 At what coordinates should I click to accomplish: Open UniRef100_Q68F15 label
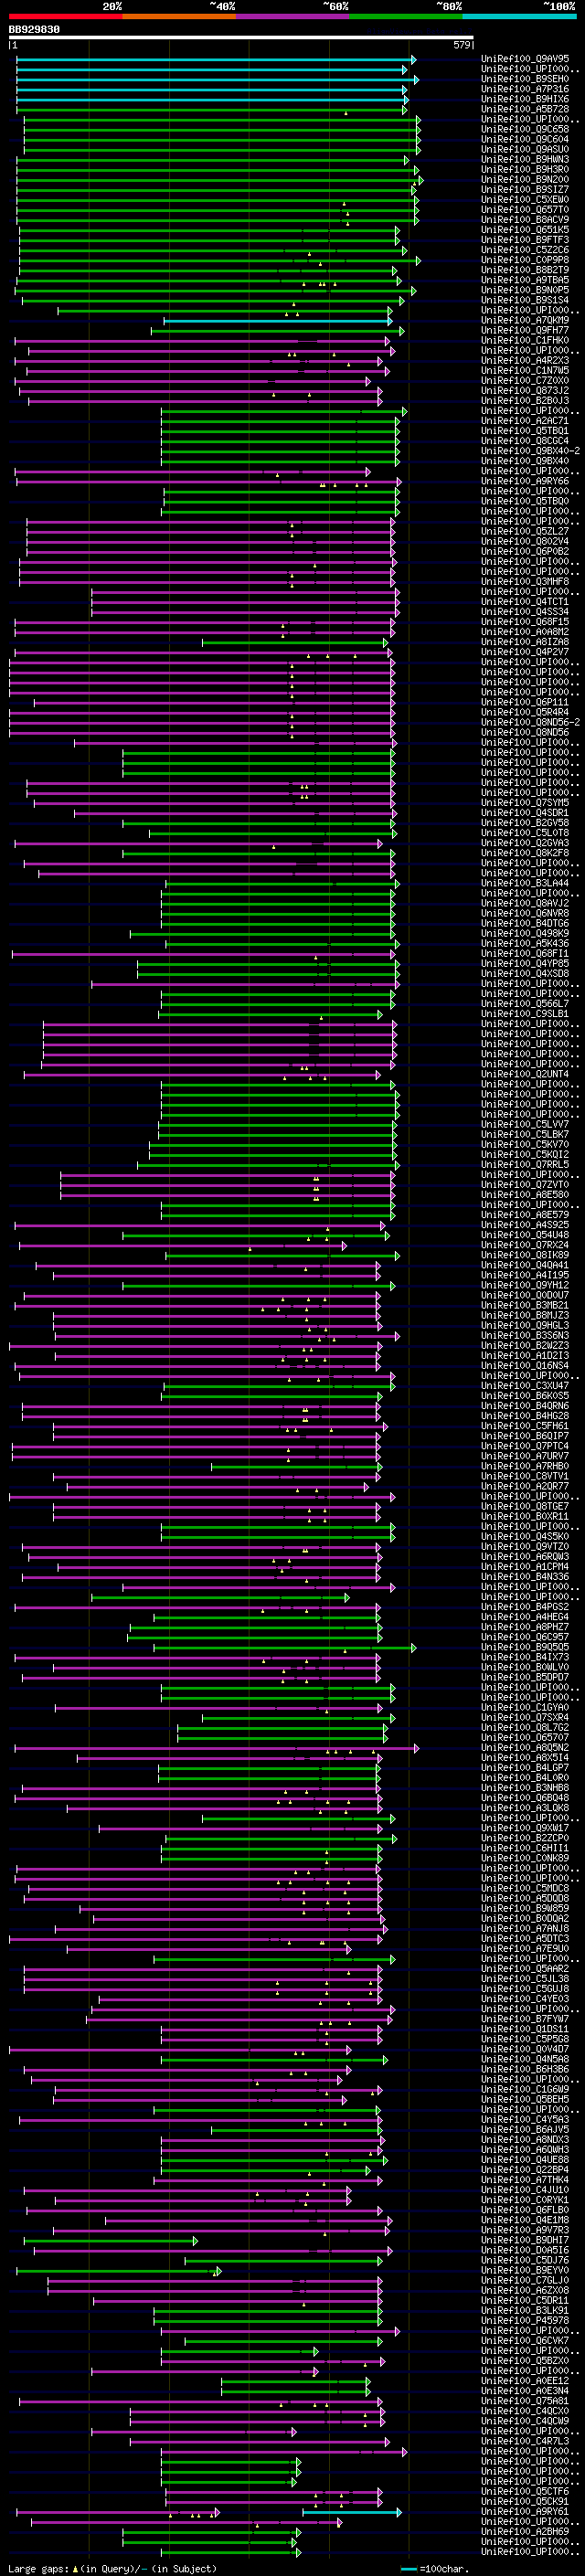[x=525, y=621]
